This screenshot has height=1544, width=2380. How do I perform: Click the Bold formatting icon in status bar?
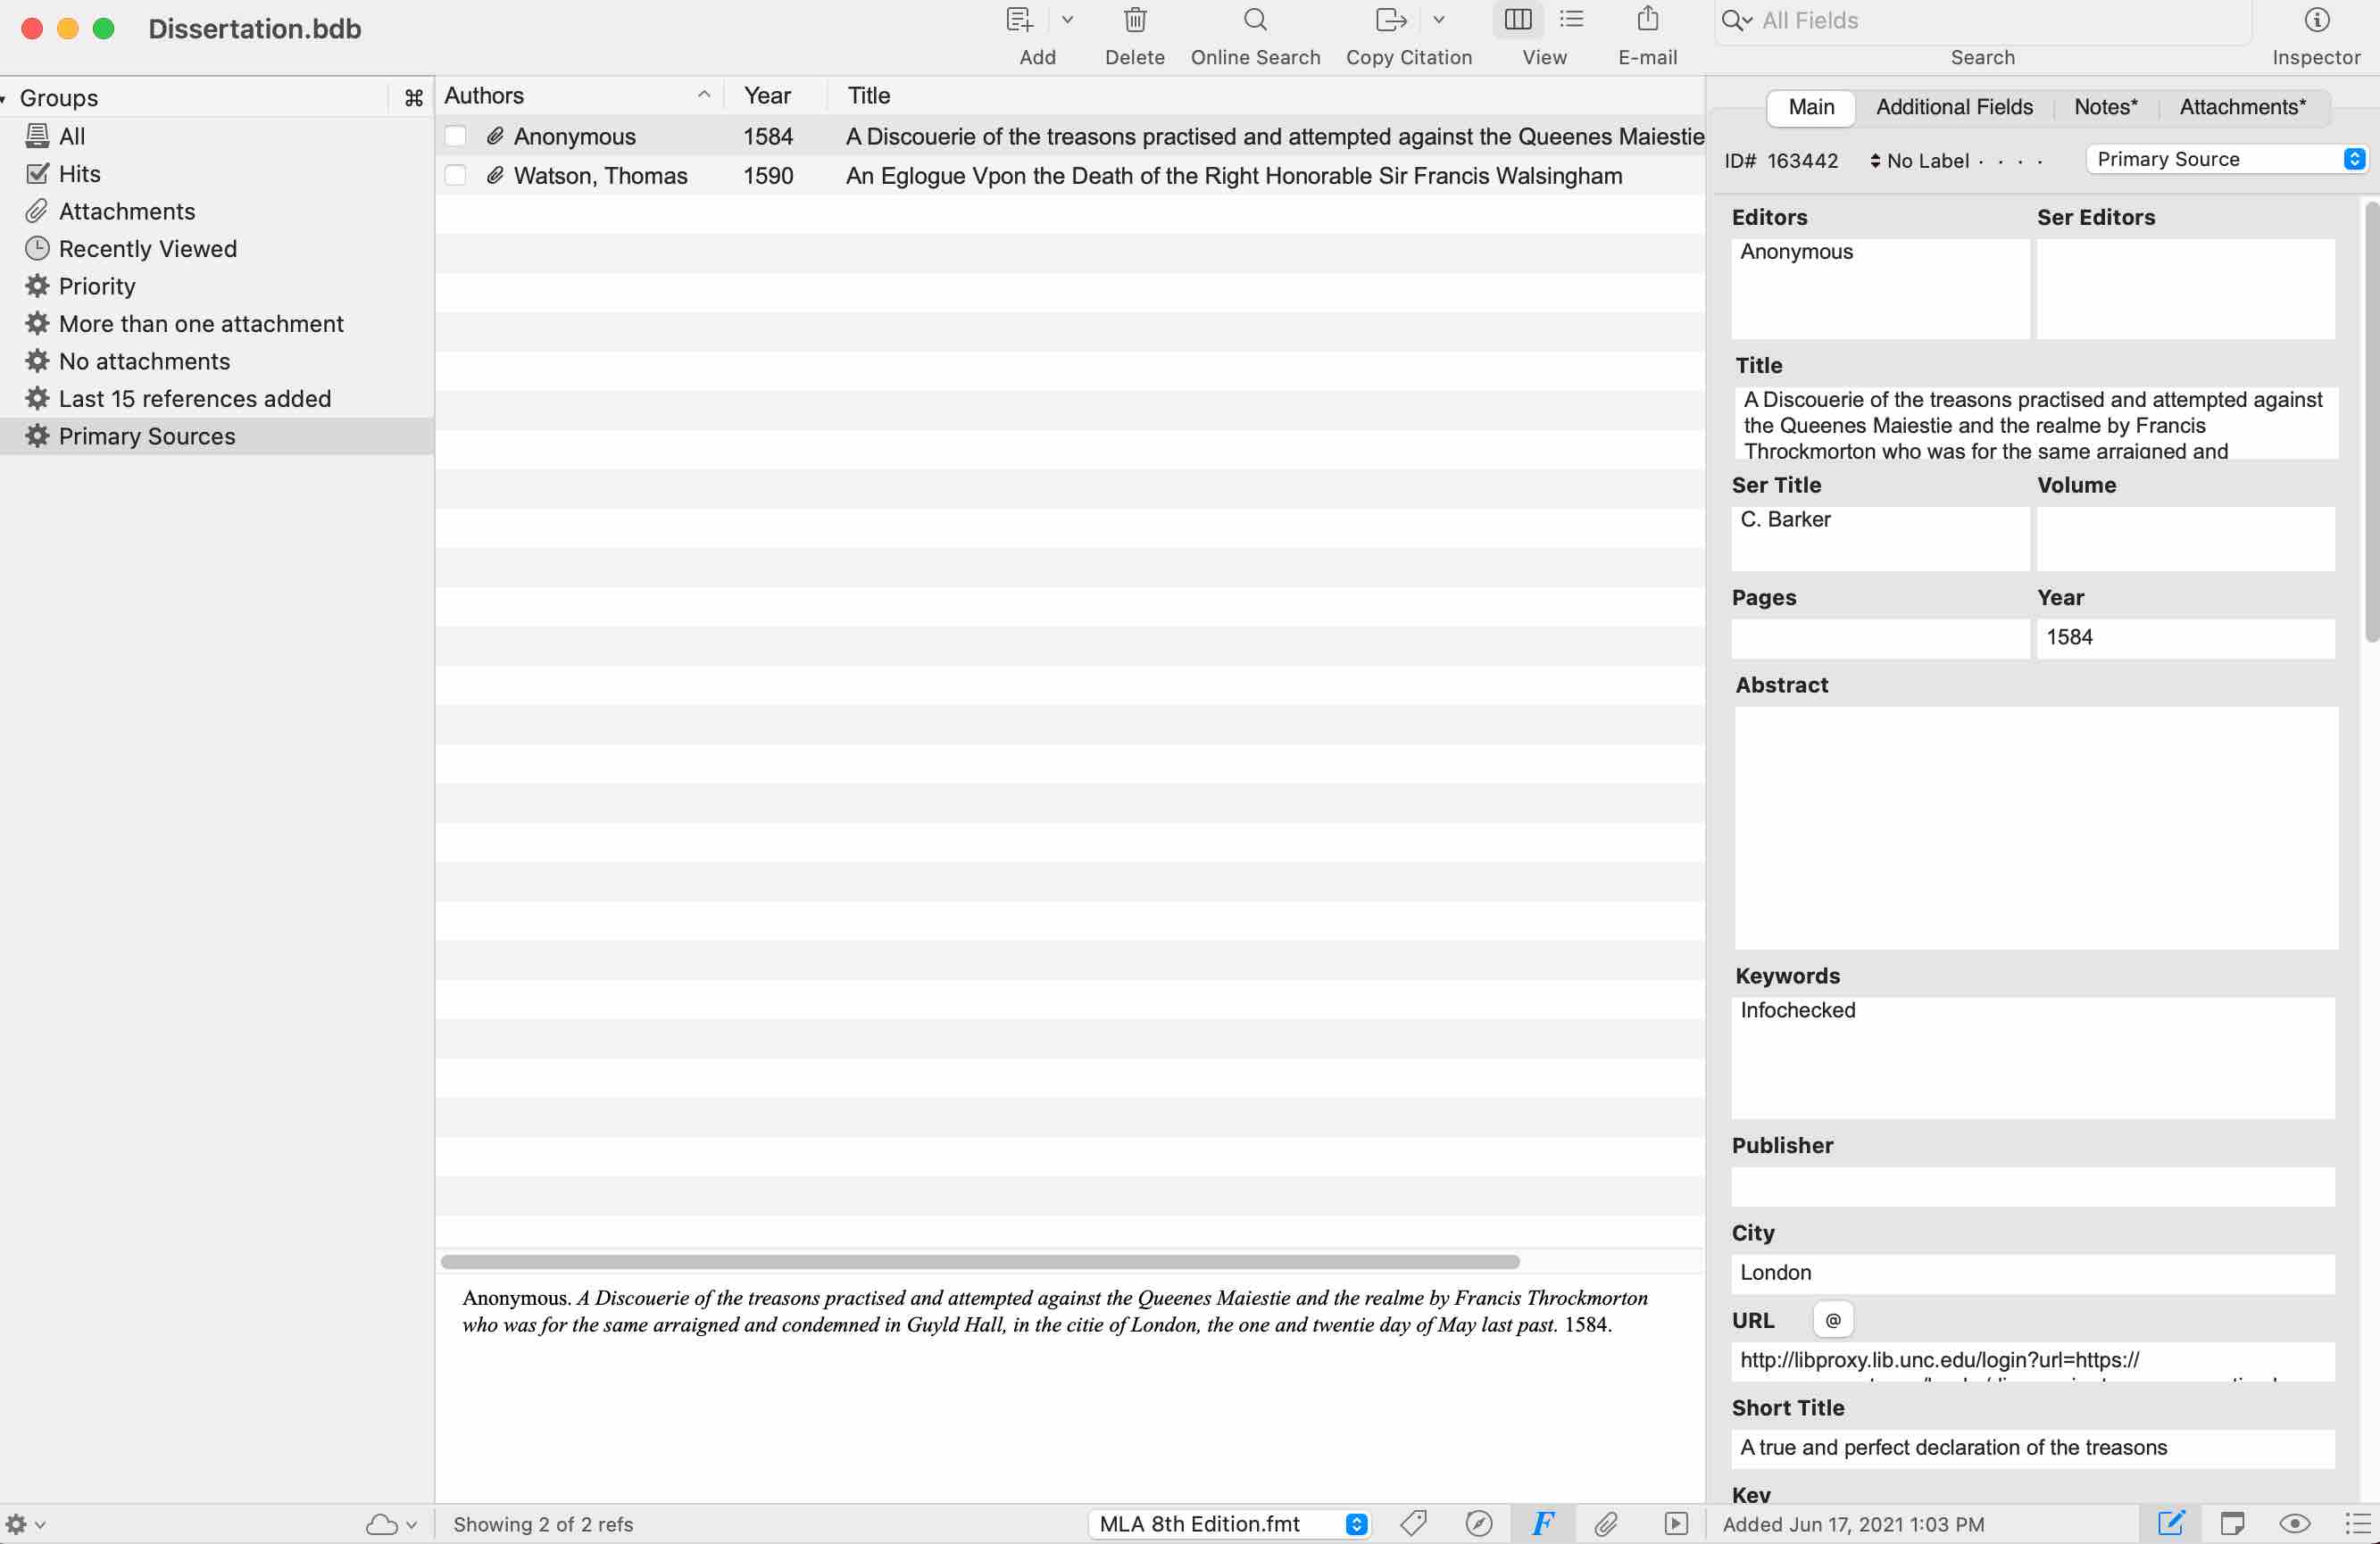[x=1541, y=1523]
